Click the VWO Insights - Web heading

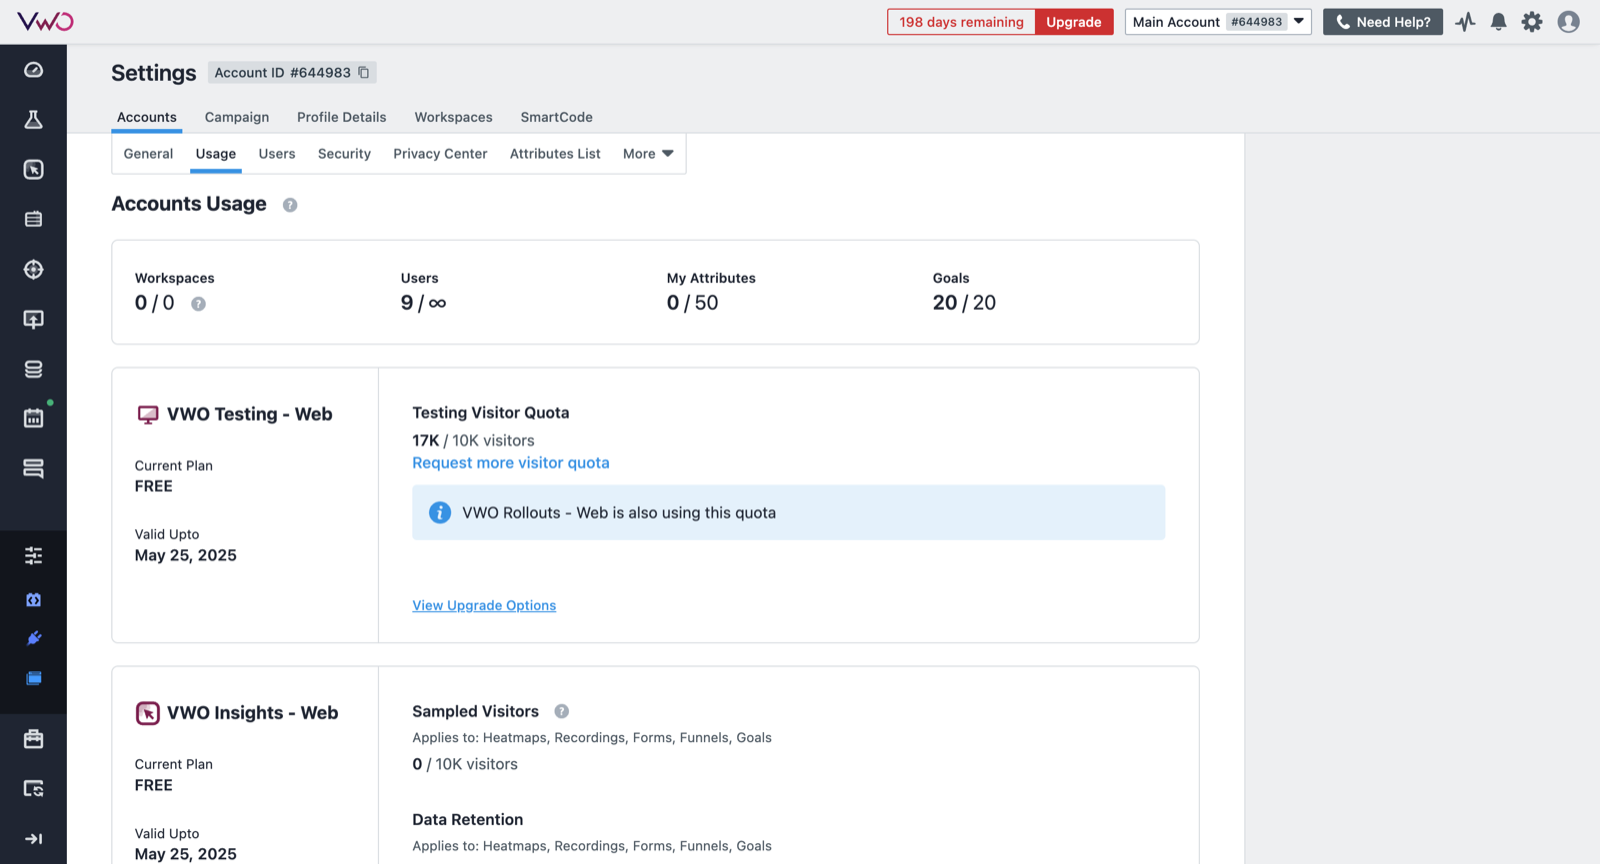point(252,713)
